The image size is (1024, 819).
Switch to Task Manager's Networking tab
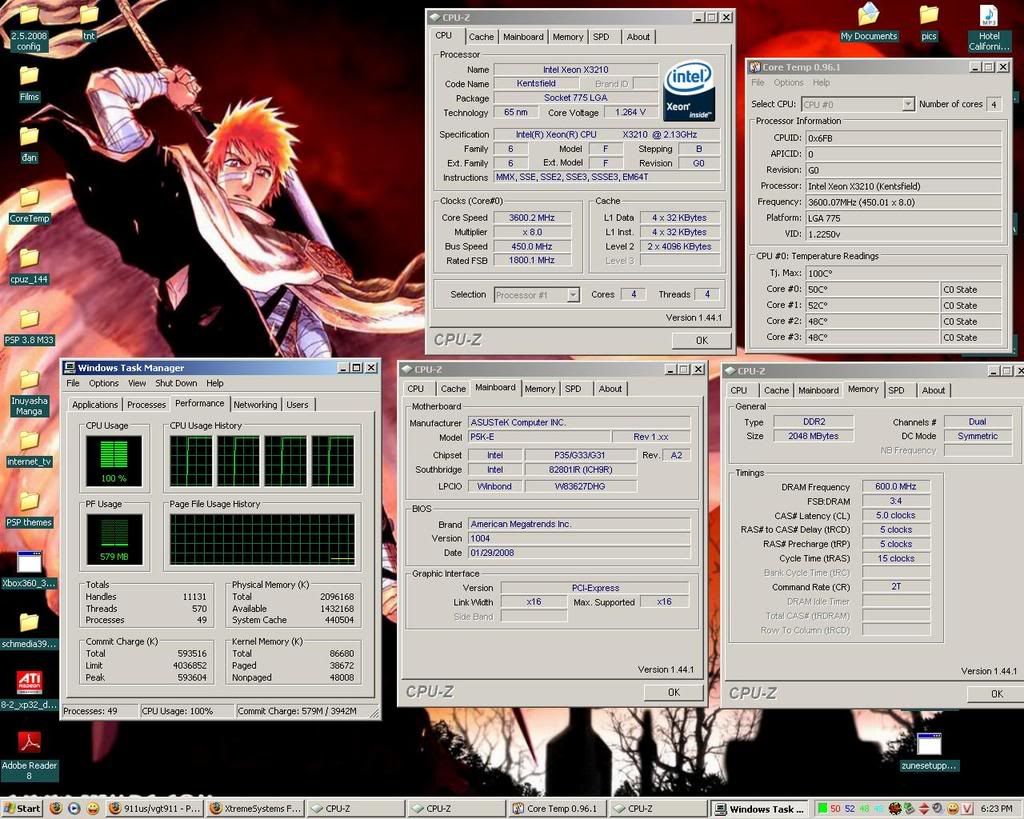coord(255,405)
